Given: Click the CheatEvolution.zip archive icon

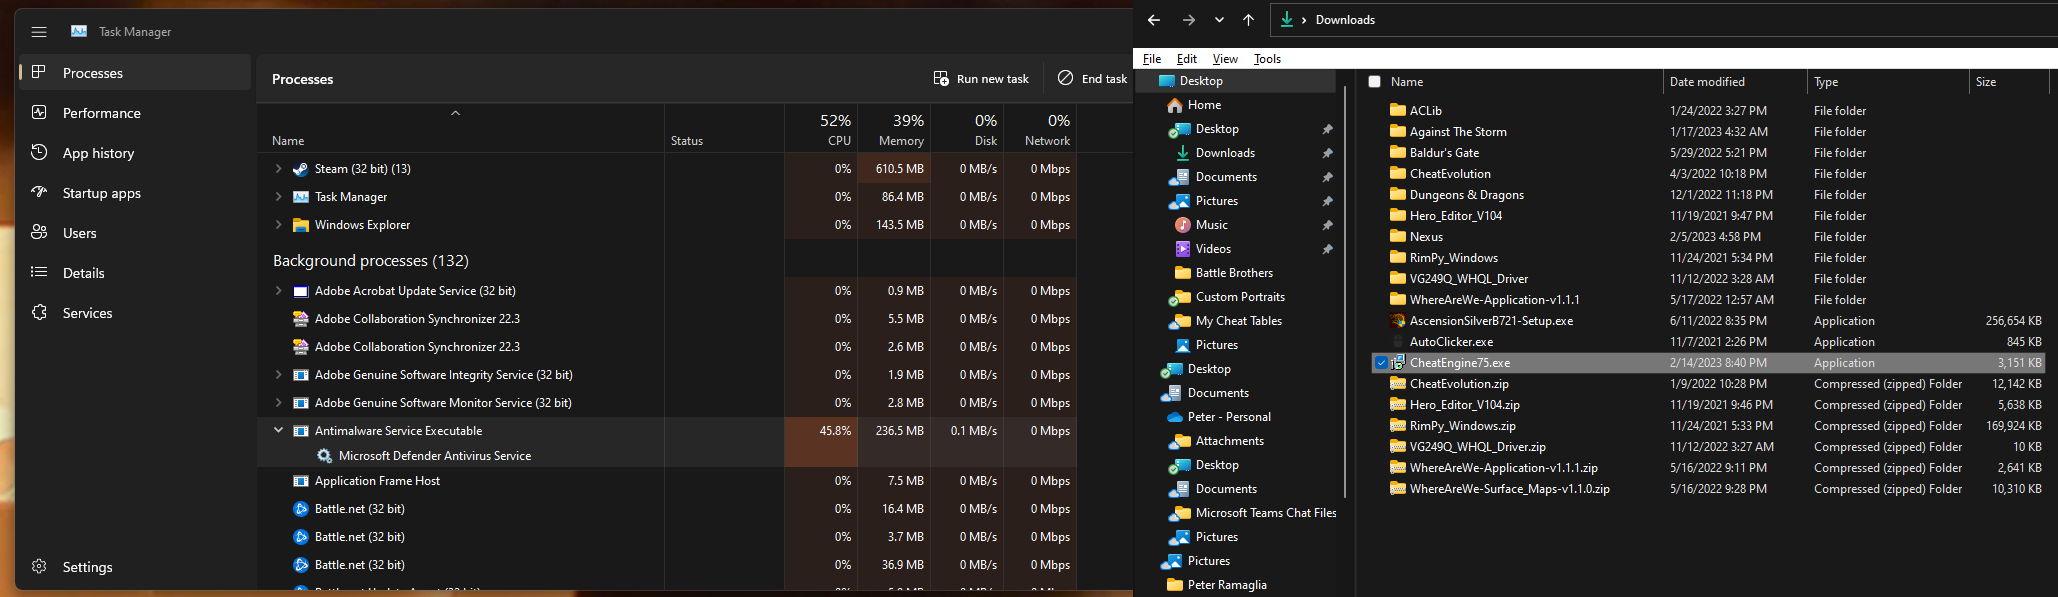Looking at the screenshot, I should coord(1398,384).
